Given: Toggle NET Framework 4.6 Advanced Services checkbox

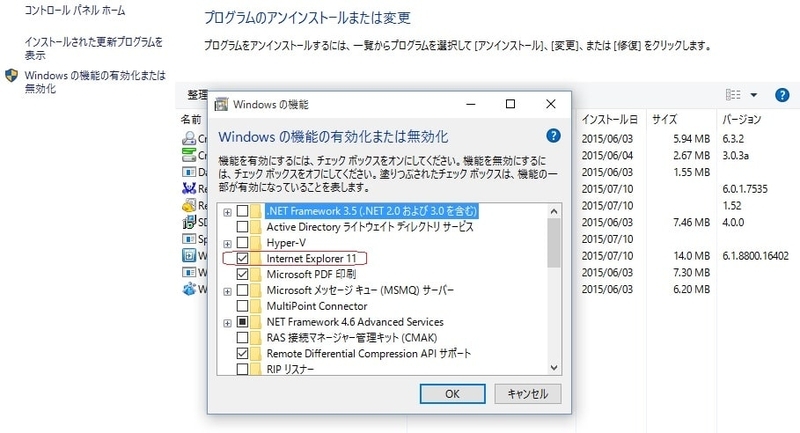Looking at the screenshot, I should coord(242,322).
